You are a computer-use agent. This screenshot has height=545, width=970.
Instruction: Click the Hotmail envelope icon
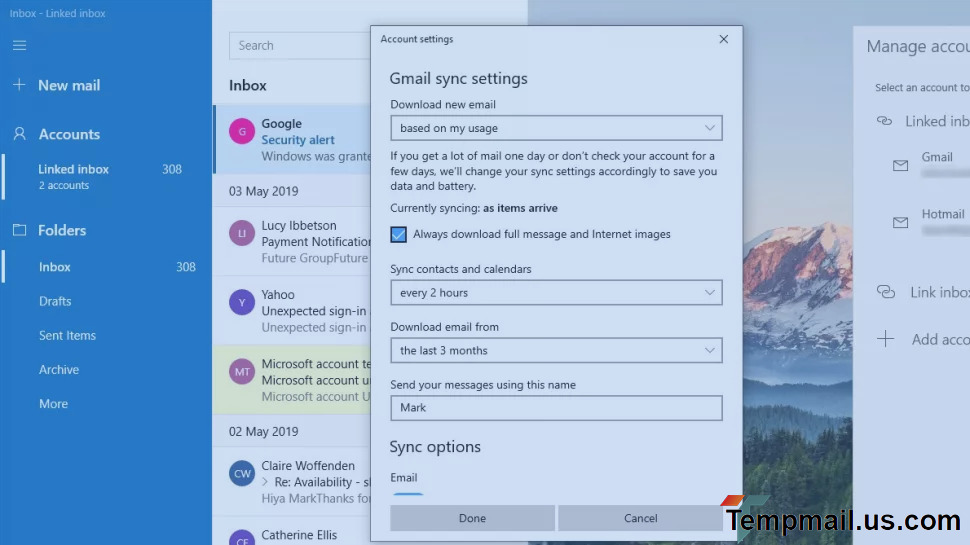click(x=900, y=222)
